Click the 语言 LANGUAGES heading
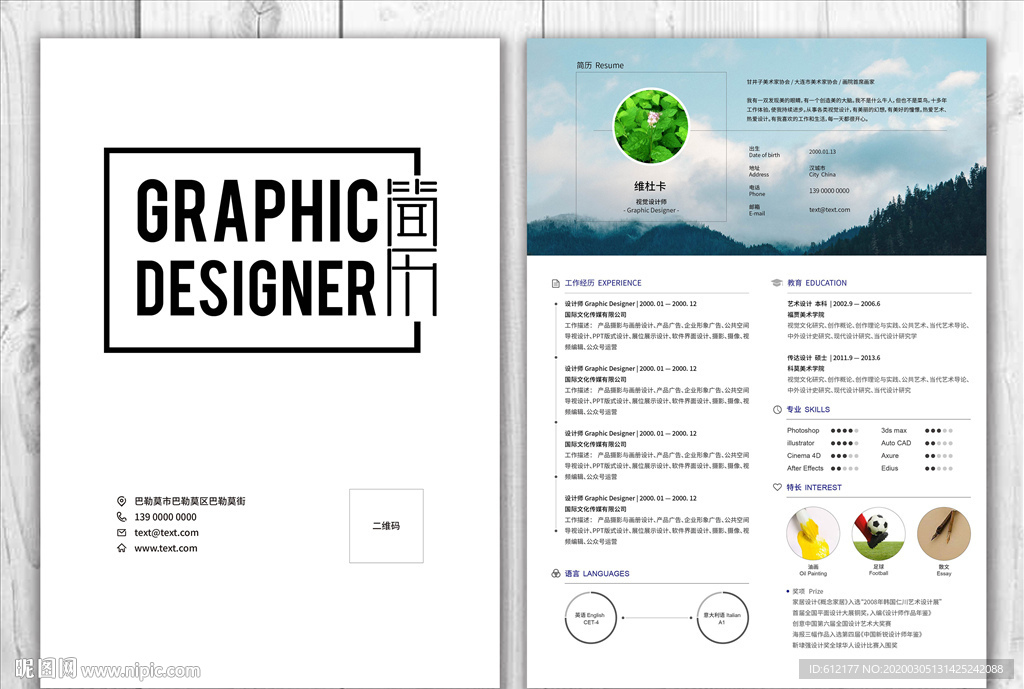 pyautogui.click(x=597, y=573)
